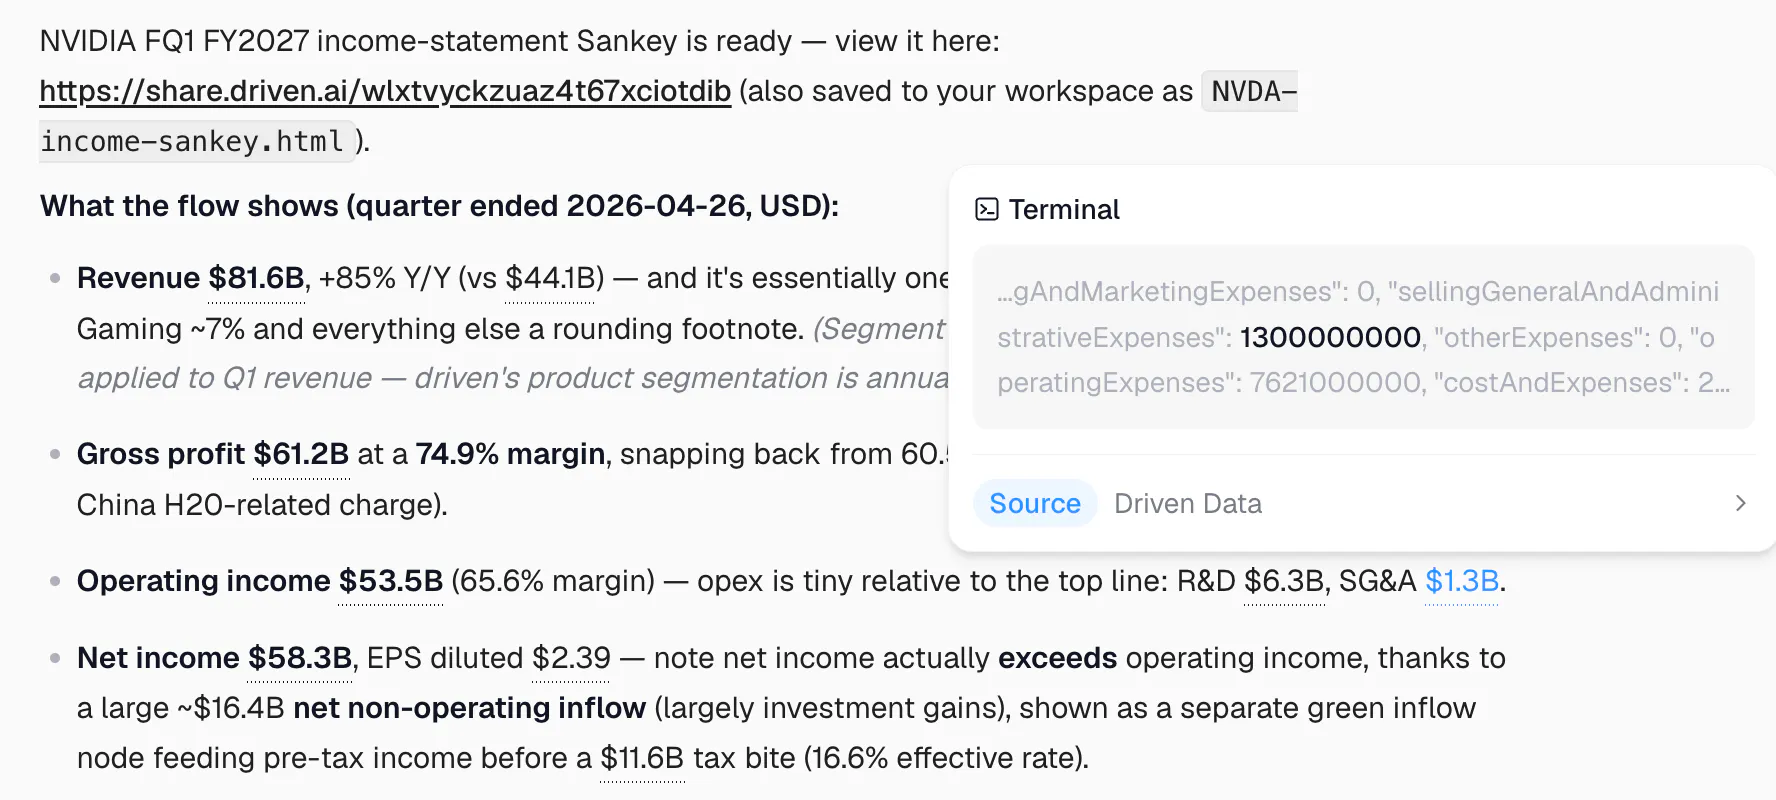Click the $44.1B prior-year revenue figure
The image size is (1776, 800).
[550, 278]
